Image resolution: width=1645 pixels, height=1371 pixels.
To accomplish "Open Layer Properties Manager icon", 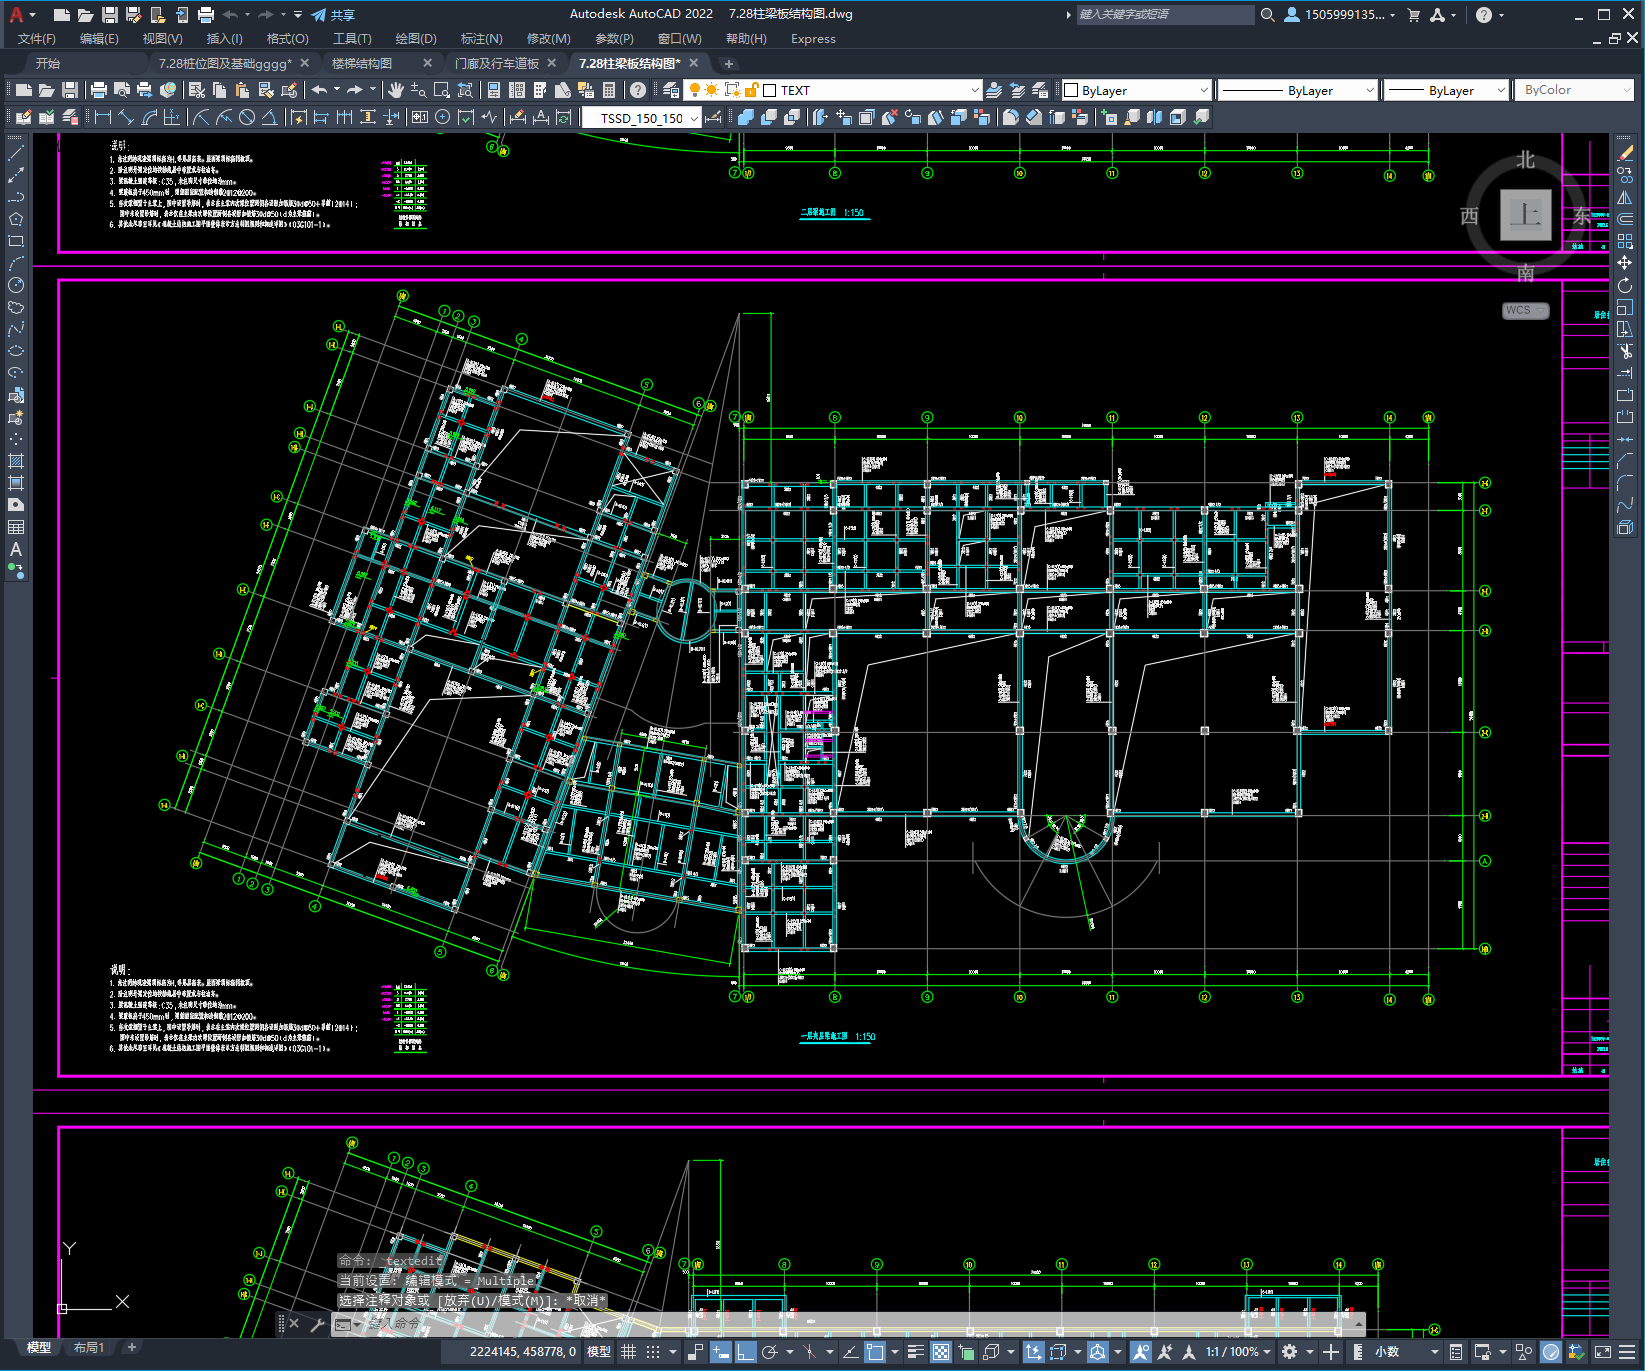I will coord(670,90).
